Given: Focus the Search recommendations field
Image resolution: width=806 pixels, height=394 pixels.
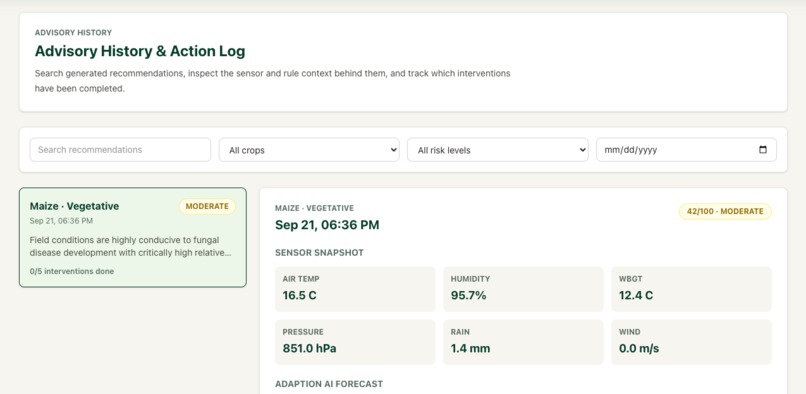Looking at the screenshot, I should pos(120,150).
